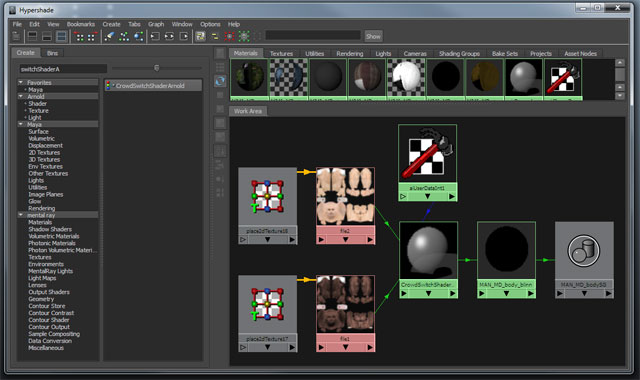Click the Input and Output Connections icon
Image resolution: width=640 pixels, height=380 pixels.
point(169,36)
